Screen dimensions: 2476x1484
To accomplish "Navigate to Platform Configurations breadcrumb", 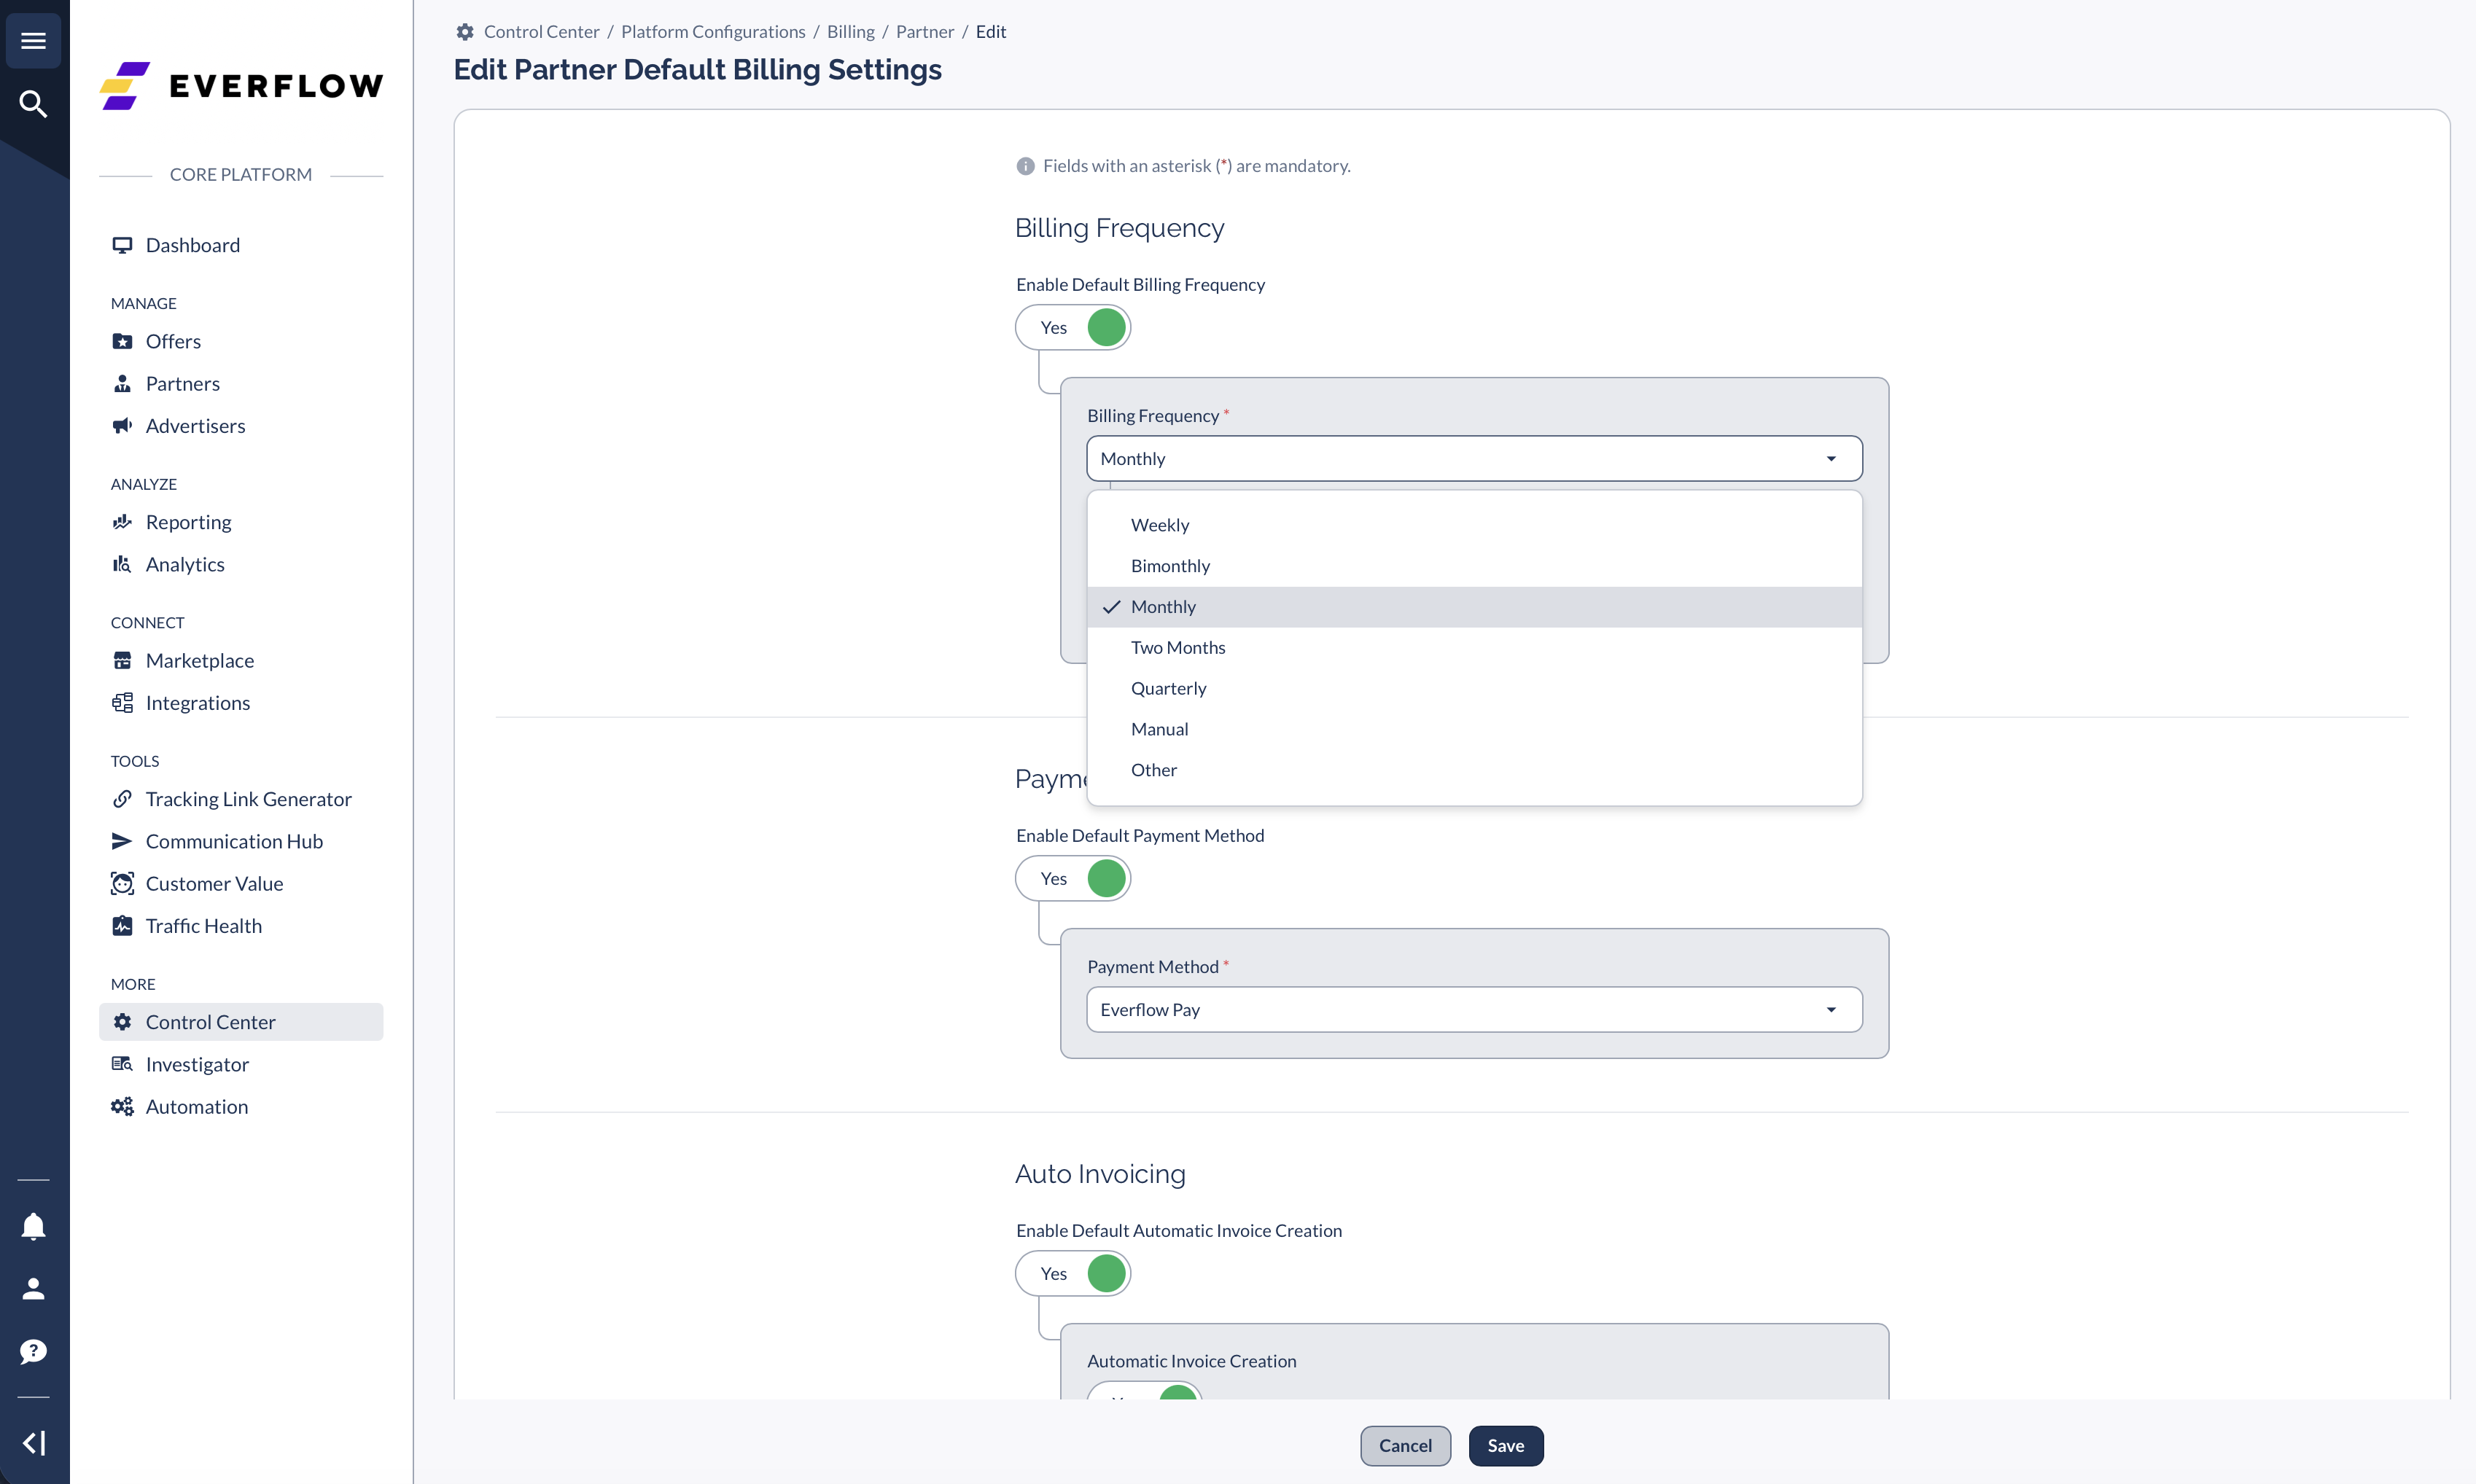I will click(712, 31).
